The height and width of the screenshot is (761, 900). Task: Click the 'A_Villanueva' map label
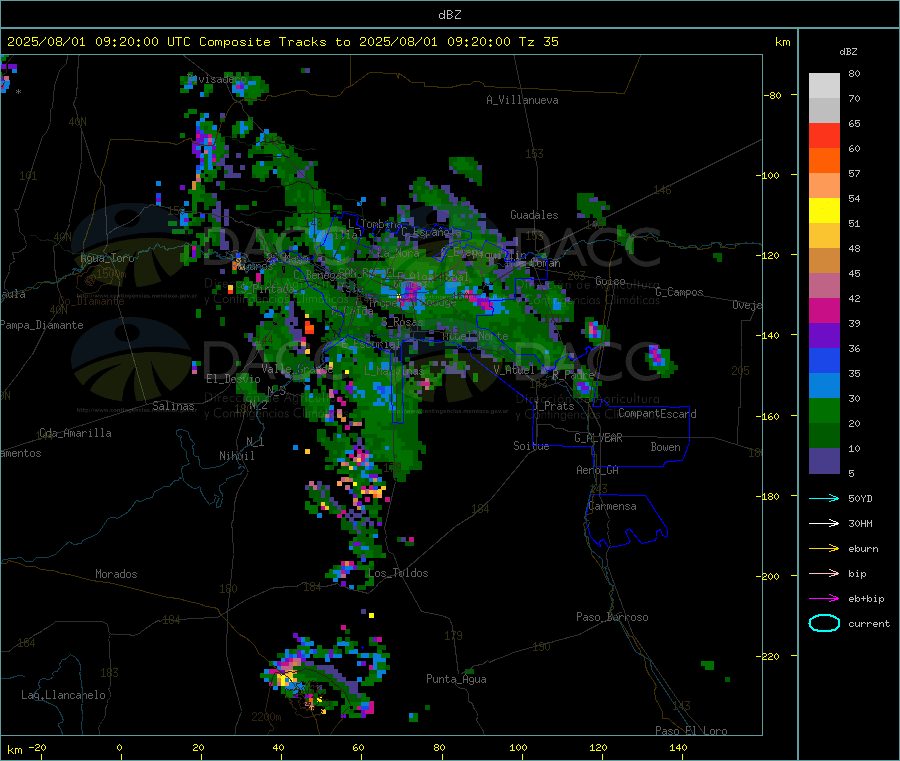[x=522, y=100]
